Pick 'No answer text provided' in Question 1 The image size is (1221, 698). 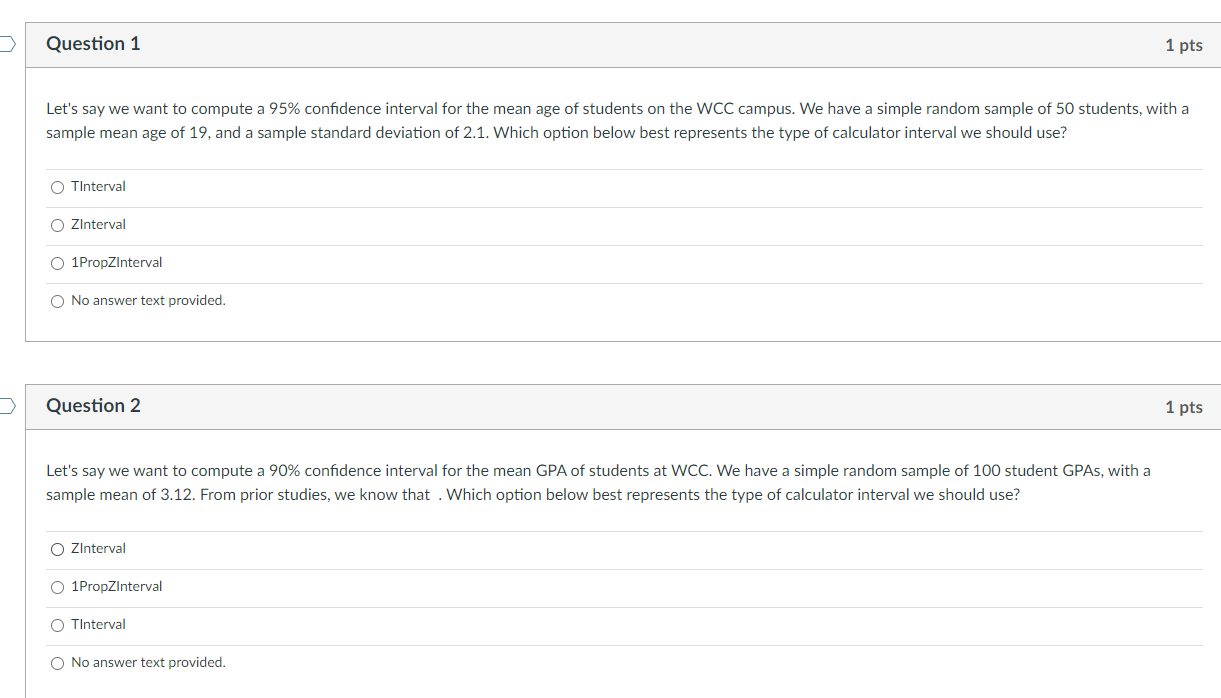tap(57, 301)
